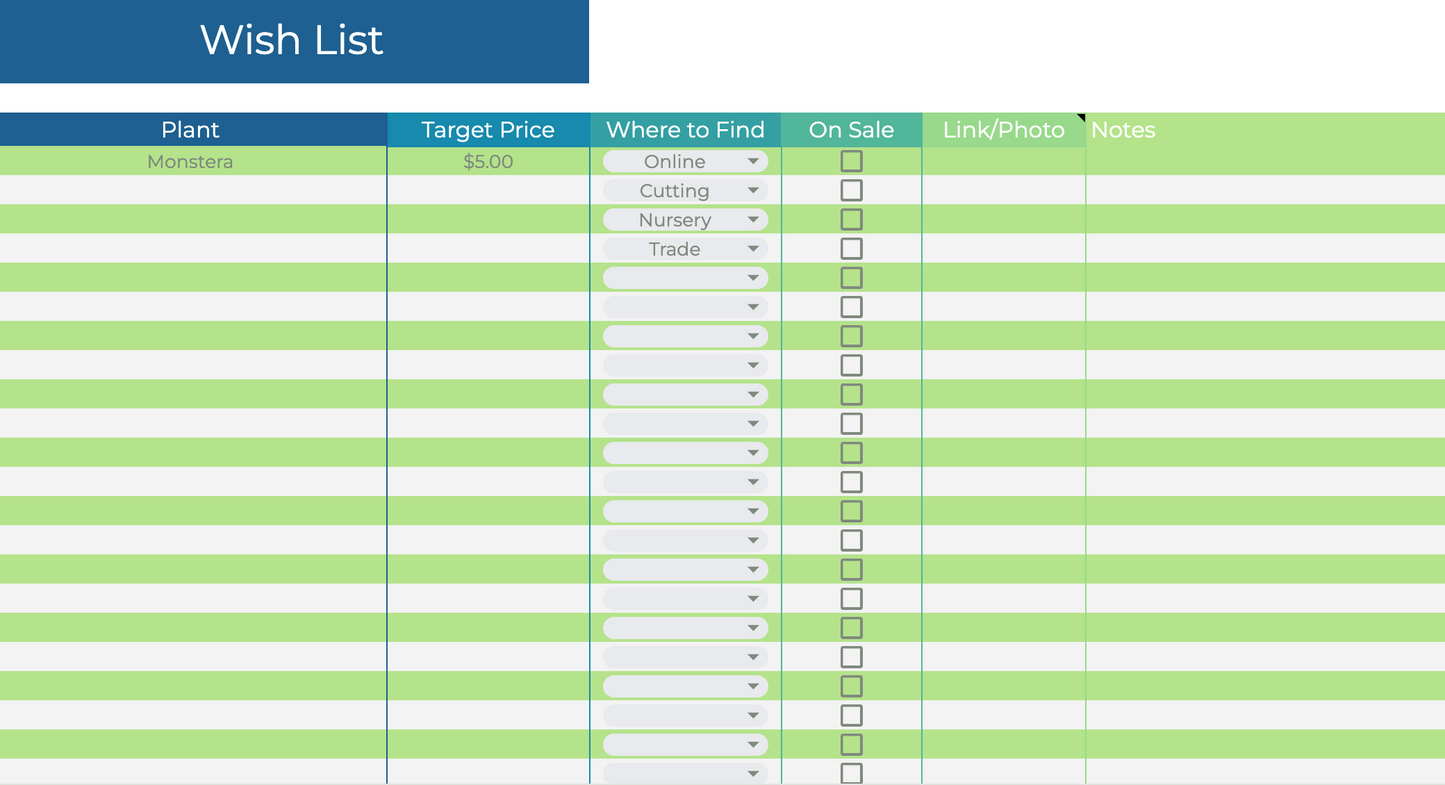Enable the On Sale checkbox beside Trade
The height and width of the screenshot is (785, 1445).
tap(851, 248)
